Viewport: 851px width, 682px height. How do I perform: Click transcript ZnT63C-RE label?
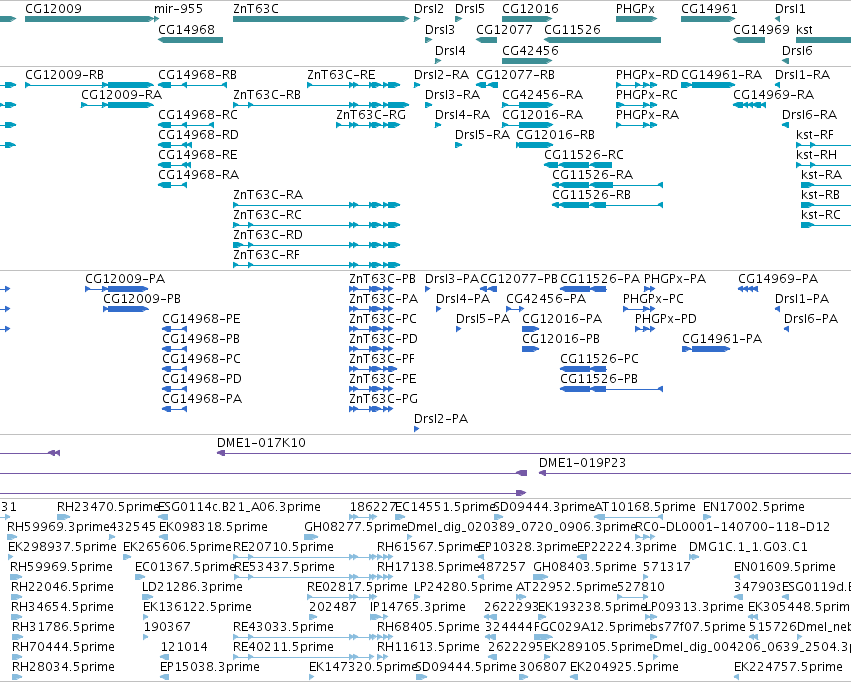341,74
